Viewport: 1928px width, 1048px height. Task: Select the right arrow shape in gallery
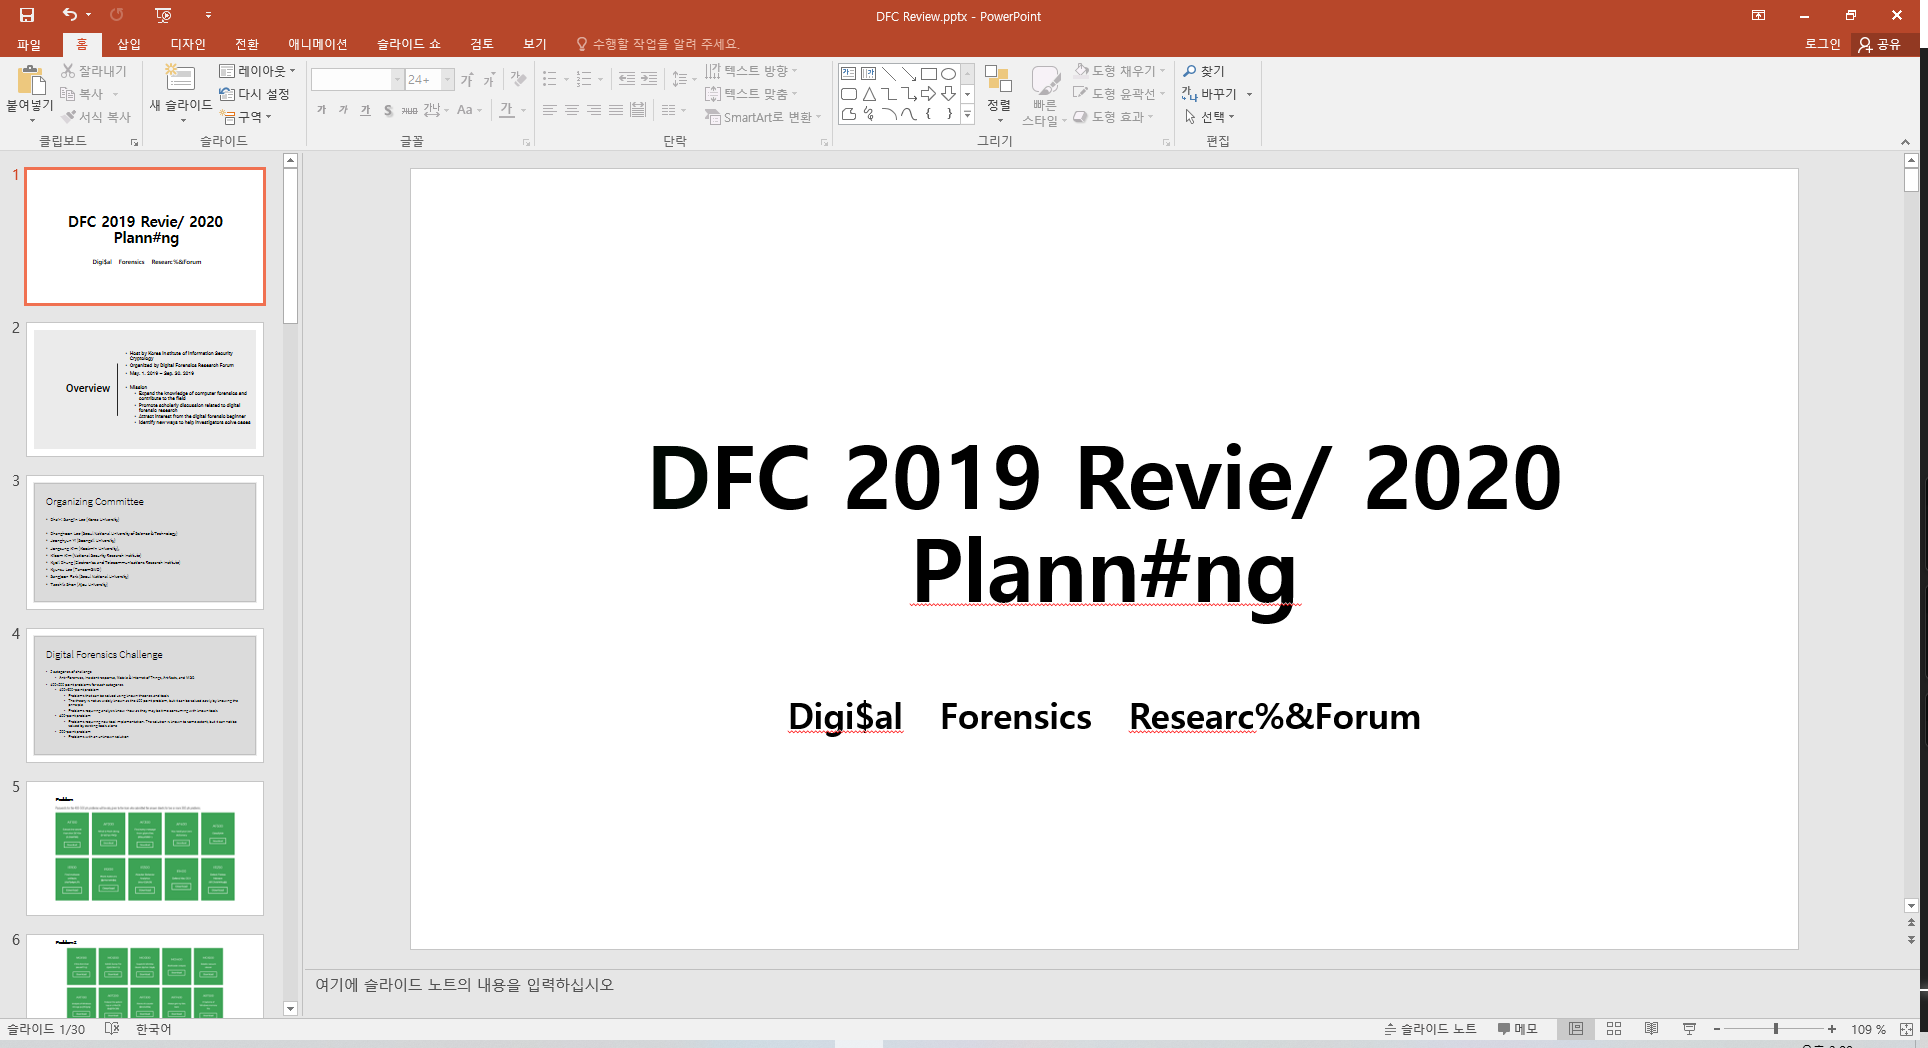point(928,94)
